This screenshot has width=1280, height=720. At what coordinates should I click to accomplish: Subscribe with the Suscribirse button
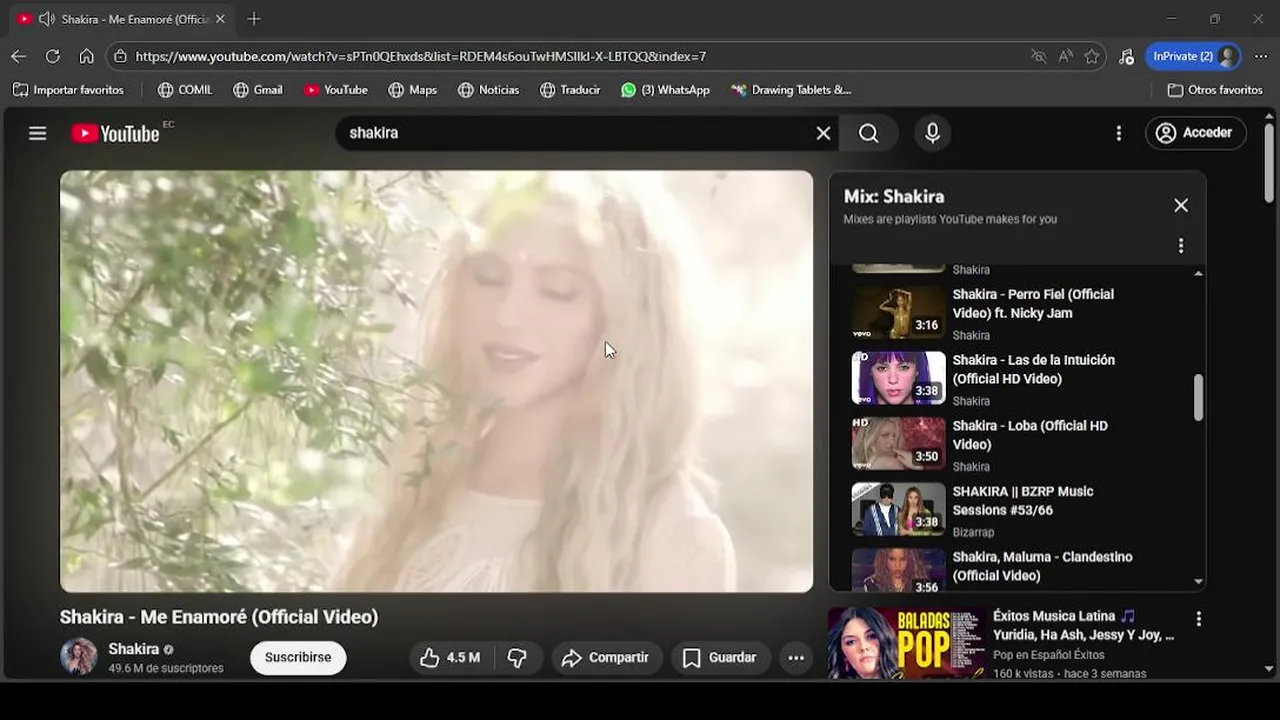298,657
